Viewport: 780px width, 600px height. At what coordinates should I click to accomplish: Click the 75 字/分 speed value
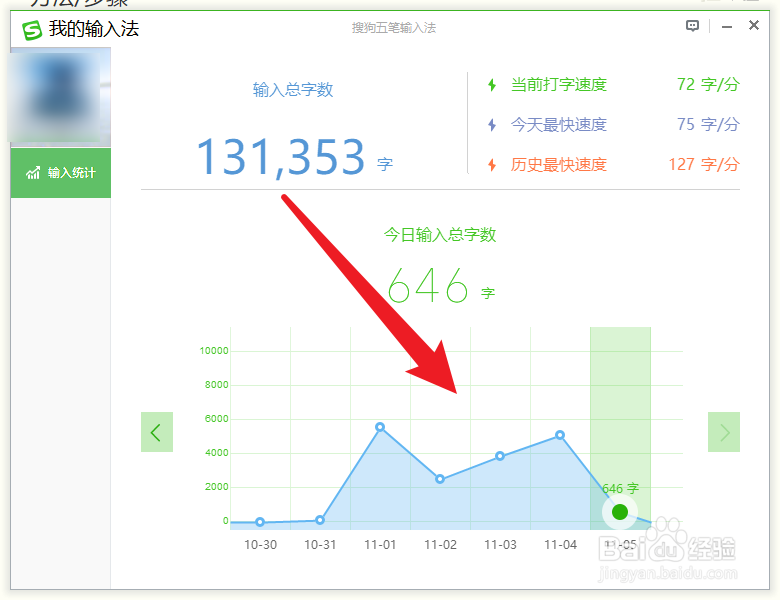tap(708, 124)
